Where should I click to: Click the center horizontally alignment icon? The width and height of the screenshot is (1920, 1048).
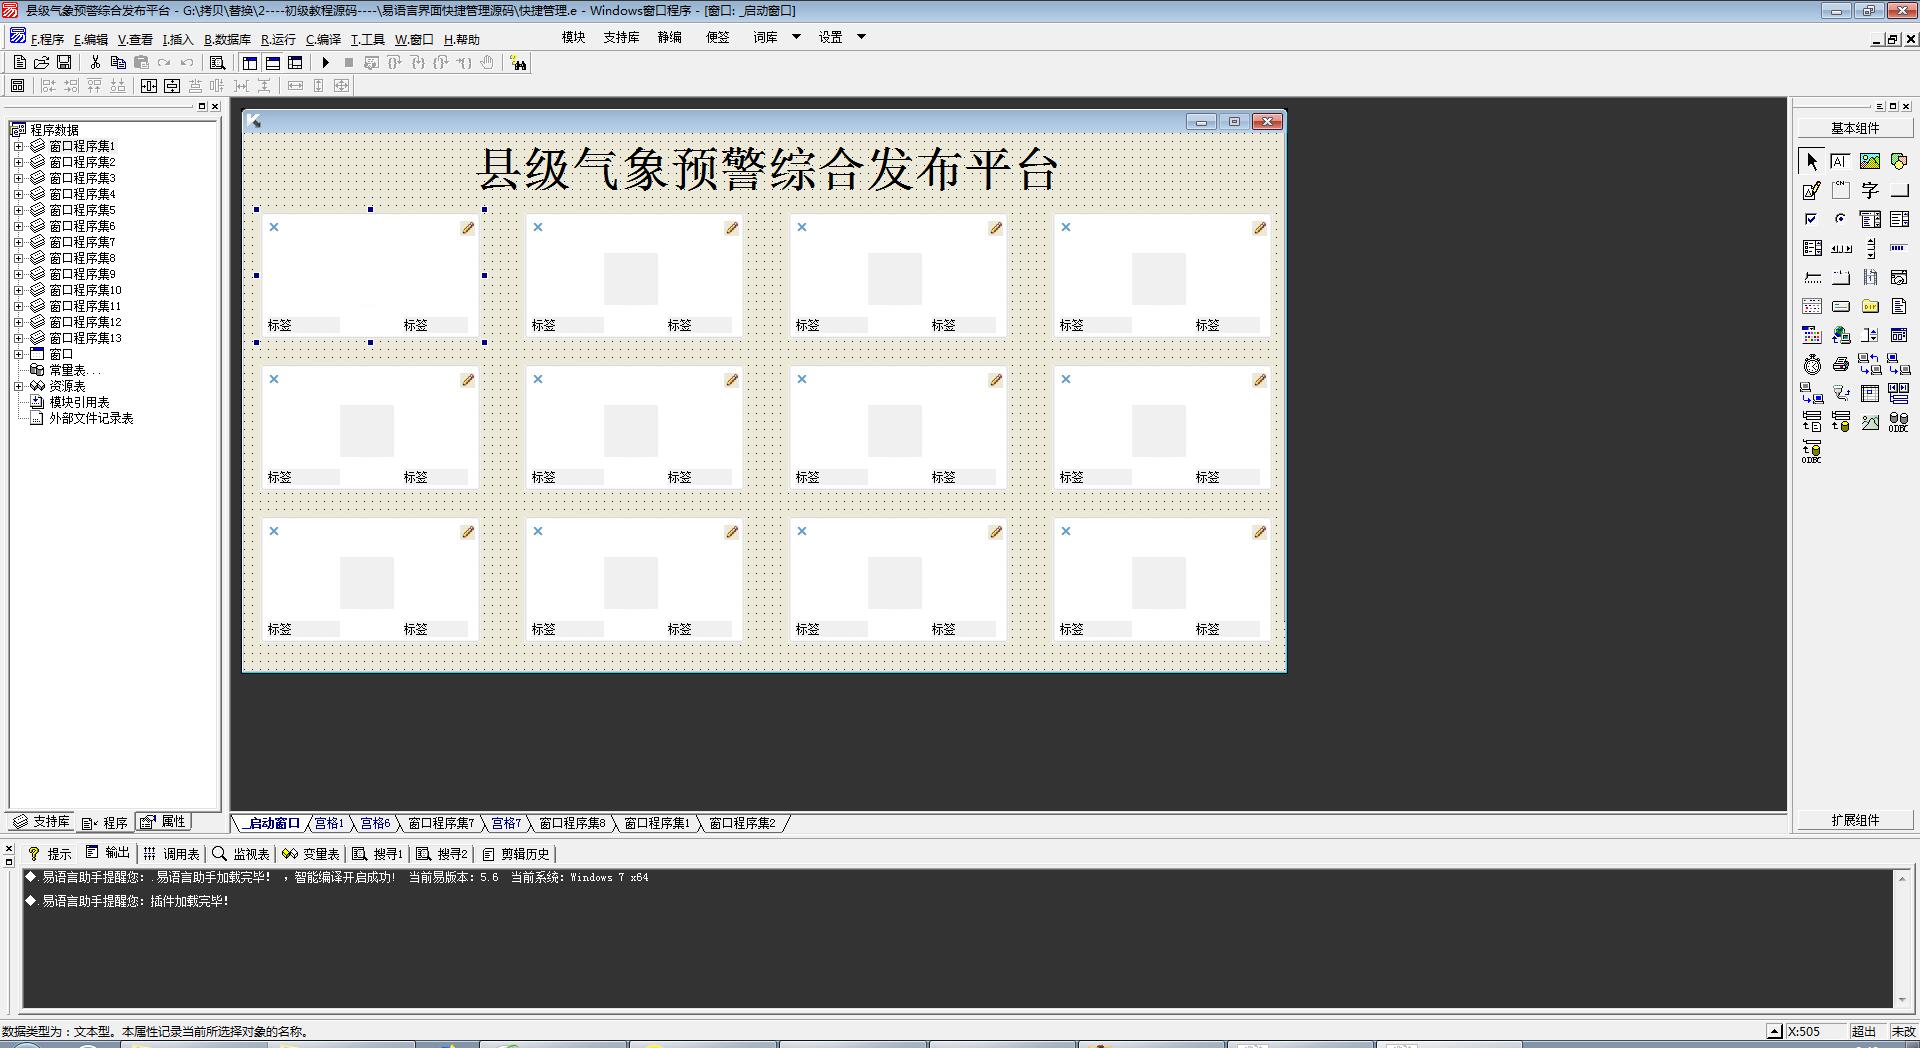(149, 86)
